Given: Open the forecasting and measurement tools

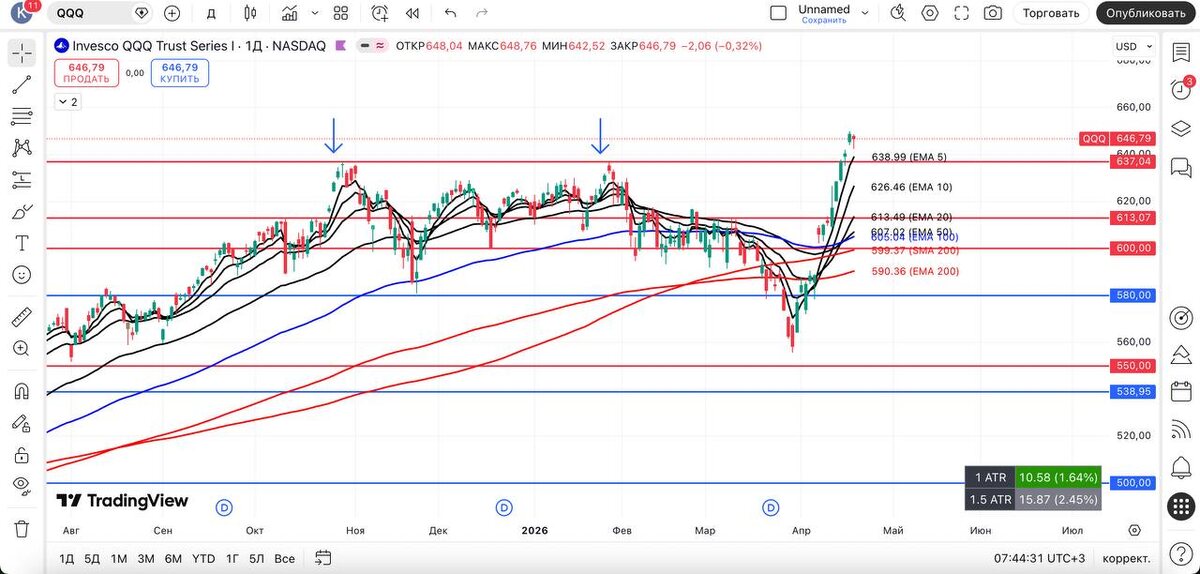Looking at the screenshot, I should pyautogui.click(x=22, y=180).
